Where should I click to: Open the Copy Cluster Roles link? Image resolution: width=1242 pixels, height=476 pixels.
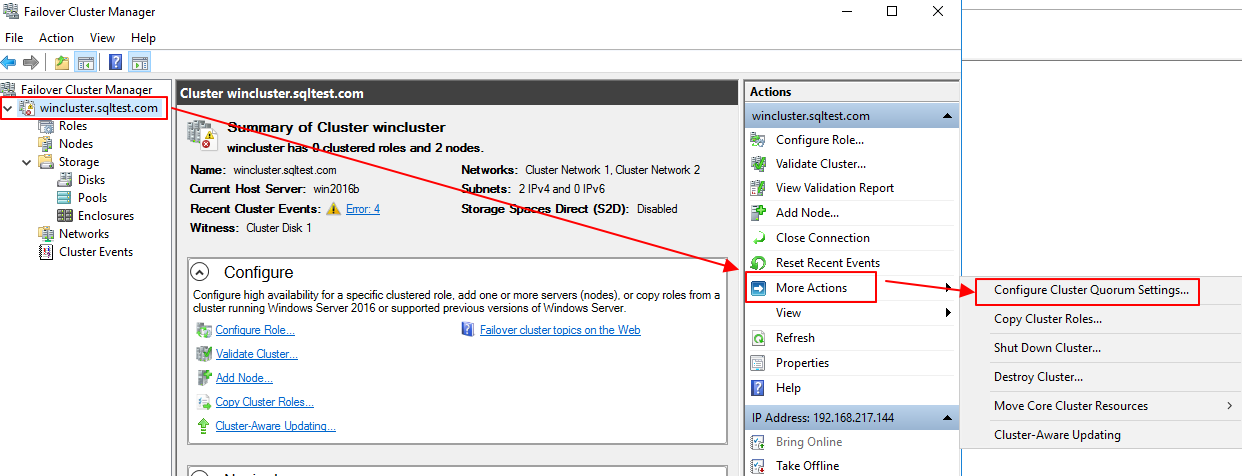265,402
